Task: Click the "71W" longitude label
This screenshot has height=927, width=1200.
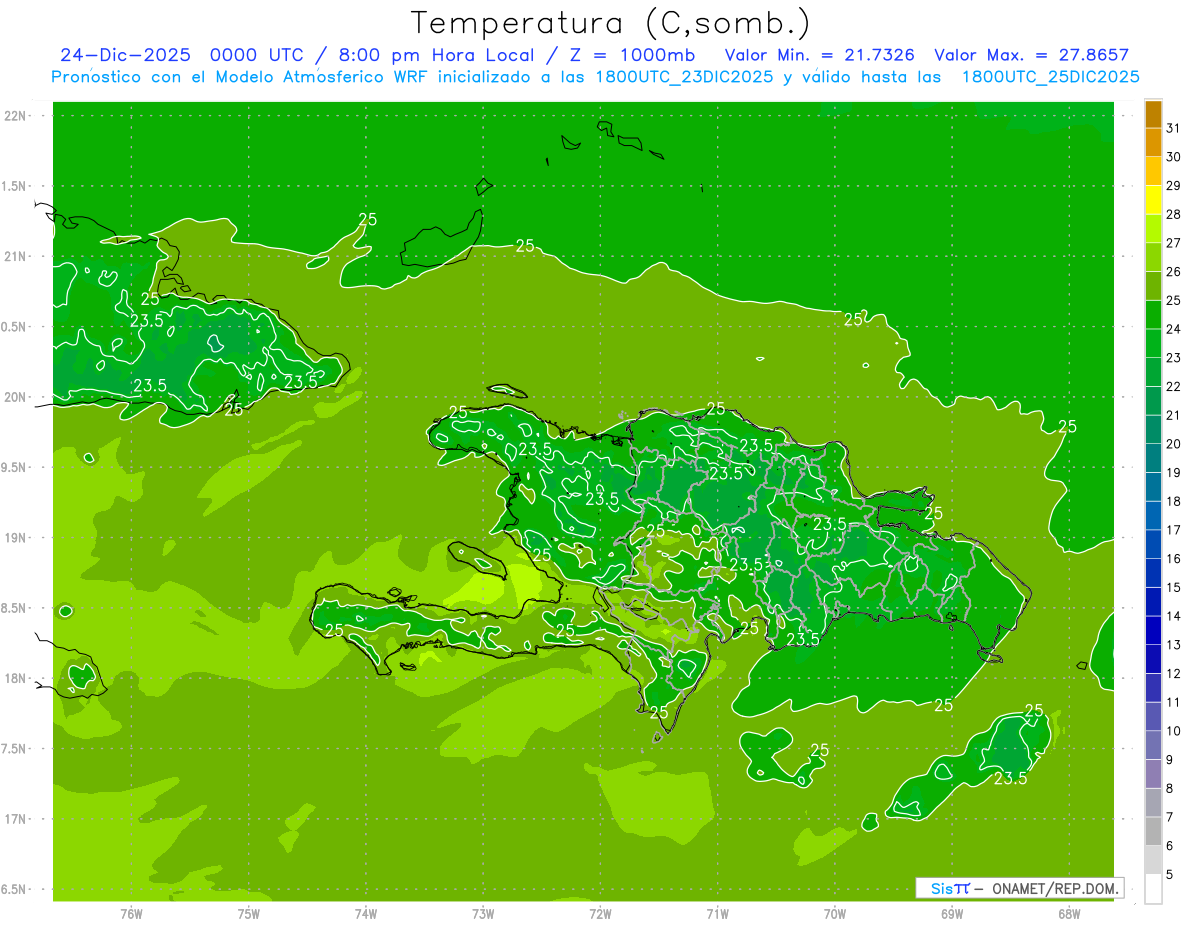Action: 717,913
